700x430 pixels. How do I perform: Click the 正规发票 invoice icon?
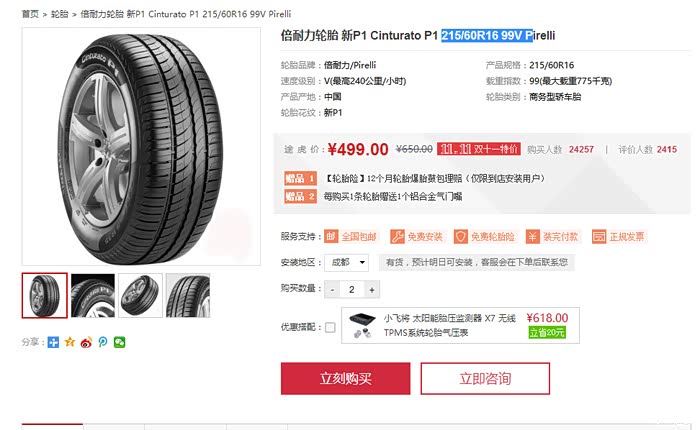[x=599, y=236]
